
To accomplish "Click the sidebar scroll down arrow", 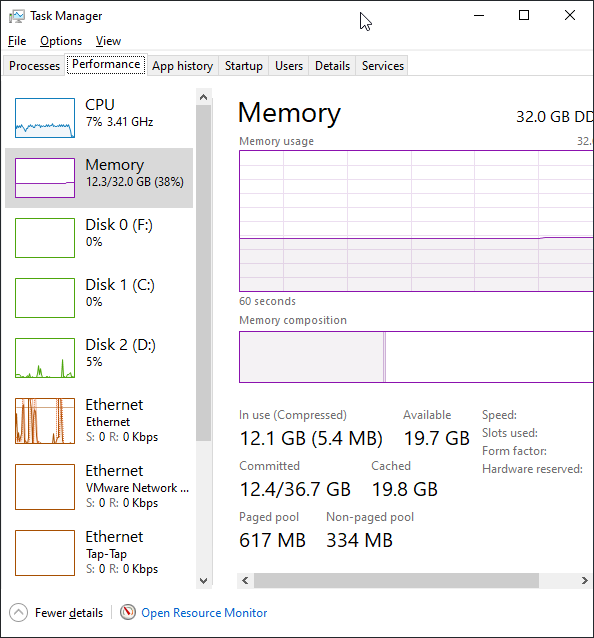I will click(203, 581).
